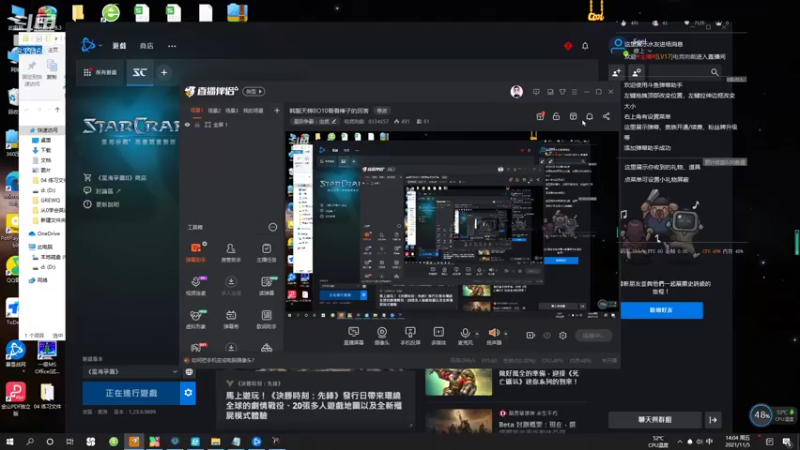Add 摄像头 camera source

[382, 336]
